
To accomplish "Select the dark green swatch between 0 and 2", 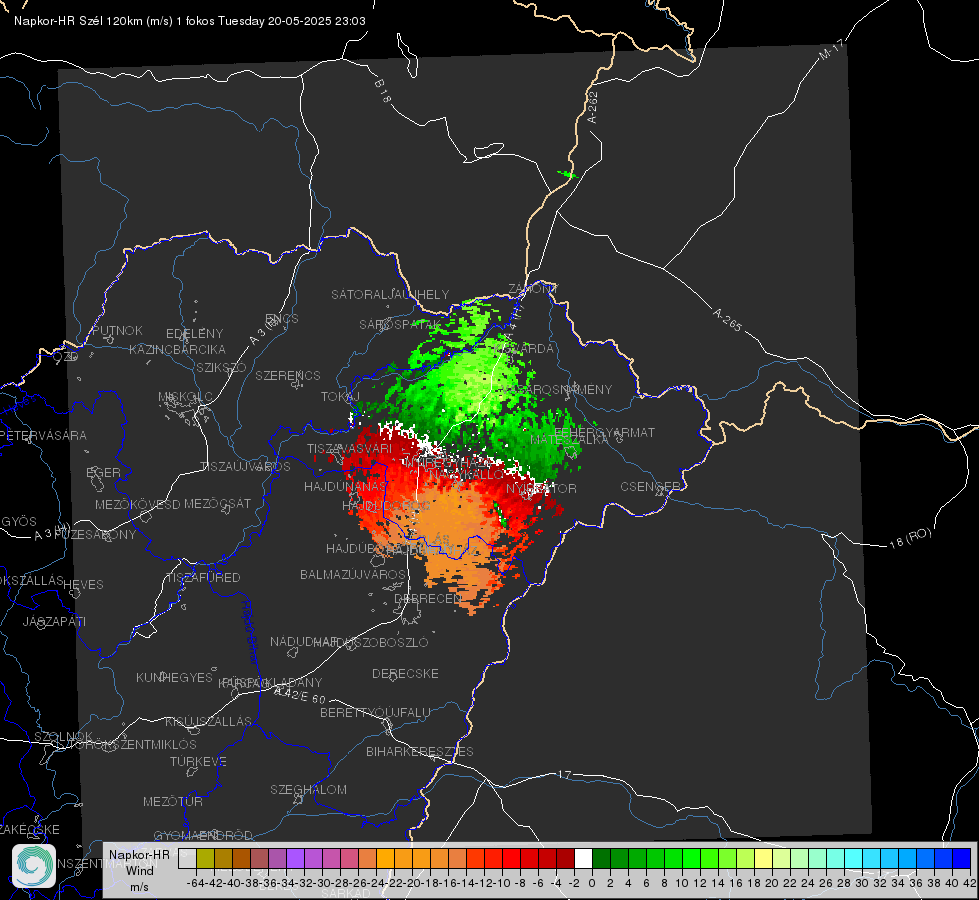I will pos(601,859).
